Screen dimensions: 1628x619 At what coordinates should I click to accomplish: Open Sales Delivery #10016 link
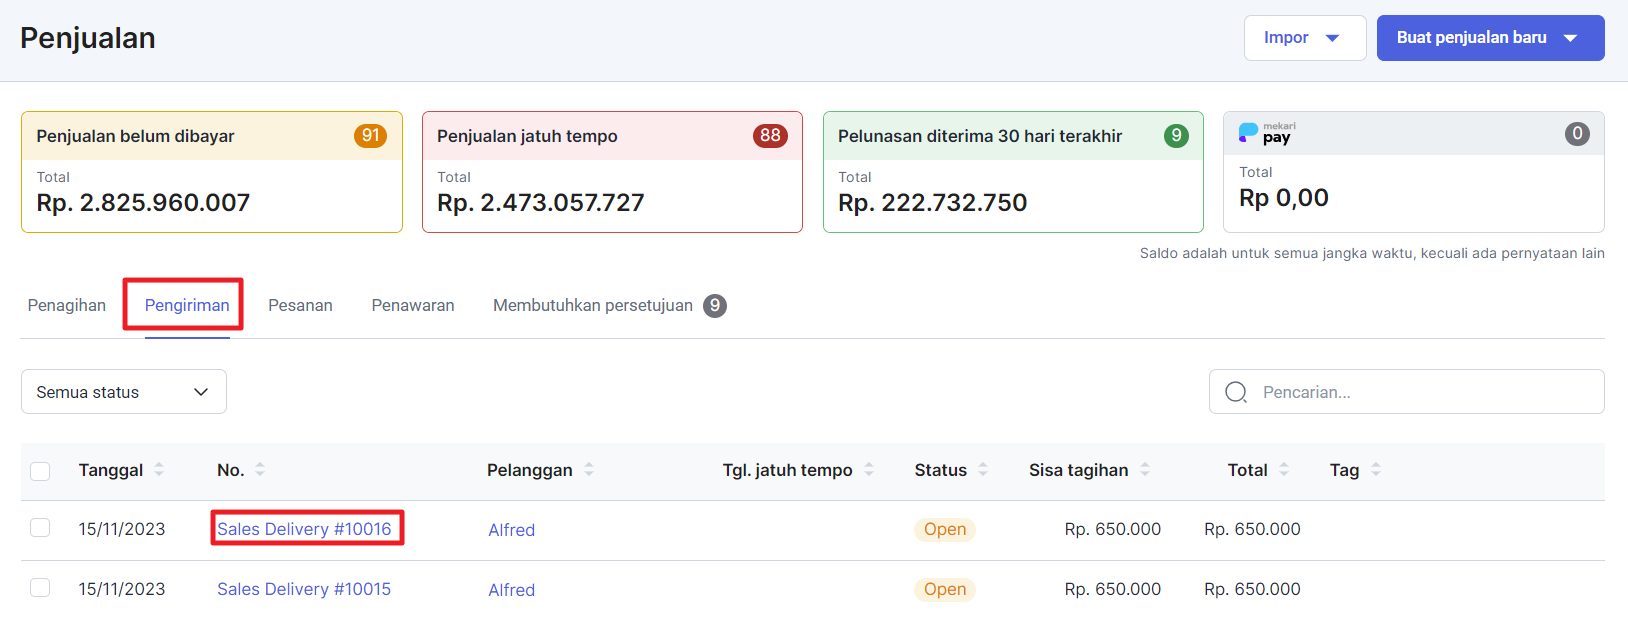click(304, 529)
